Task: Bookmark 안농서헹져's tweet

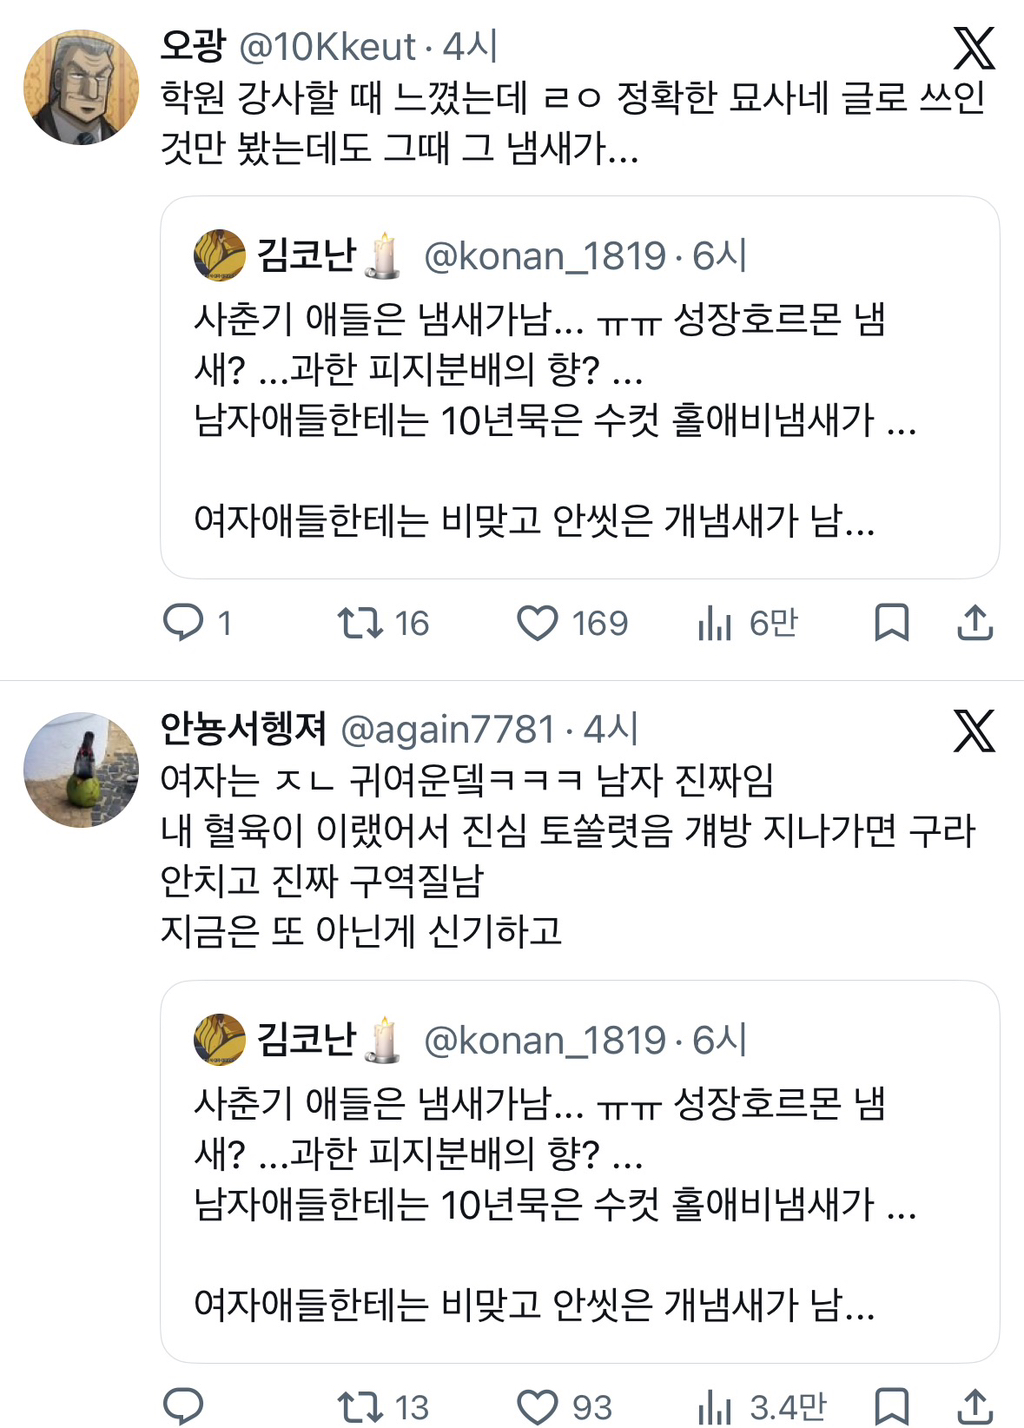Action: click(891, 1406)
